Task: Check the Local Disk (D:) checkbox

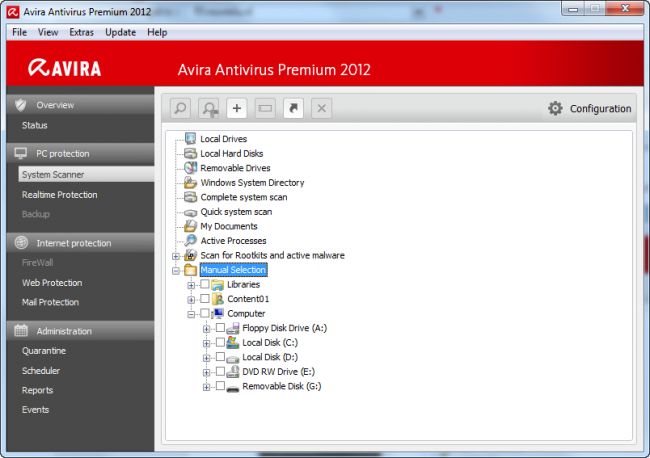Action: click(220, 357)
